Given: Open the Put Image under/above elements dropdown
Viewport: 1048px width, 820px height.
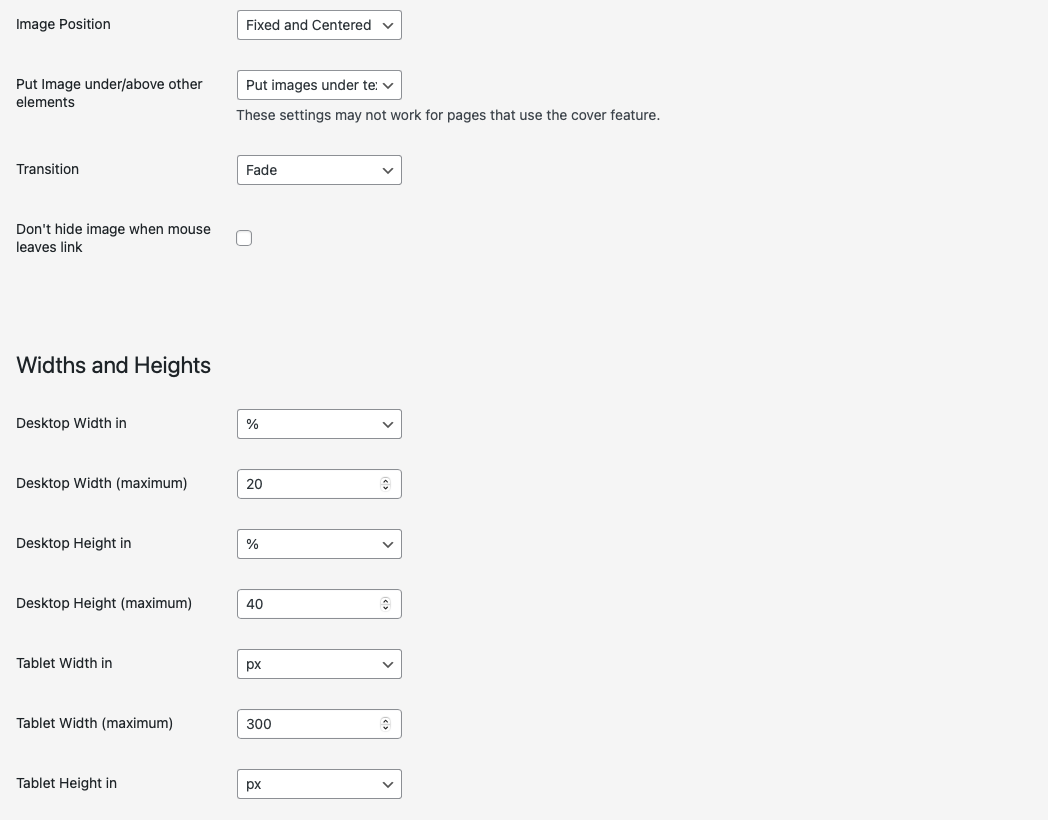Looking at the screenshot, I should point(318,85).
